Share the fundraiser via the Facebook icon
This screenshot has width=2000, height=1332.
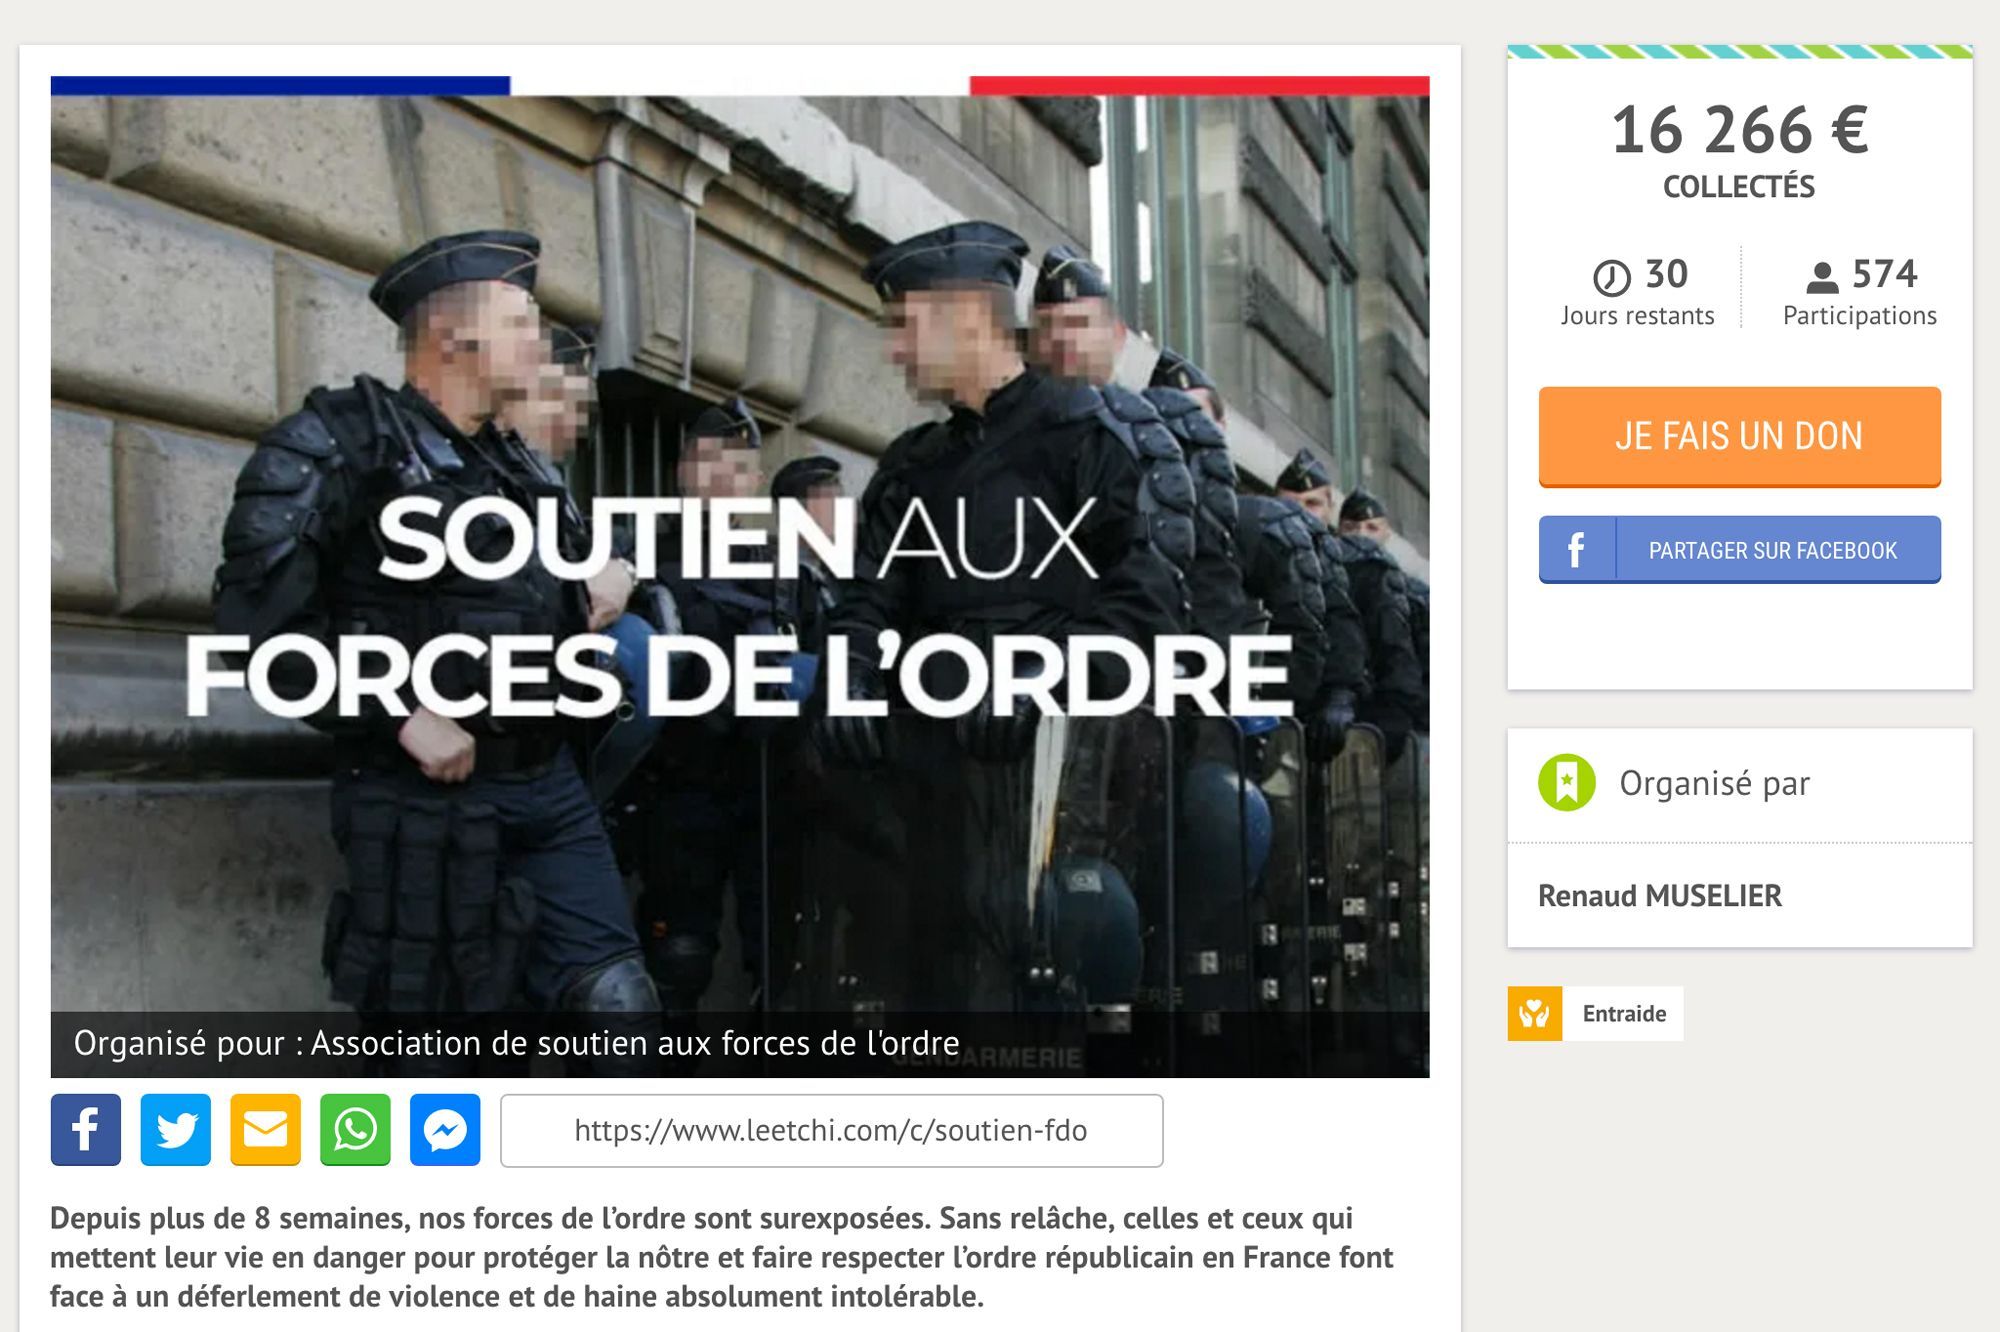(x=86, y=1130)
